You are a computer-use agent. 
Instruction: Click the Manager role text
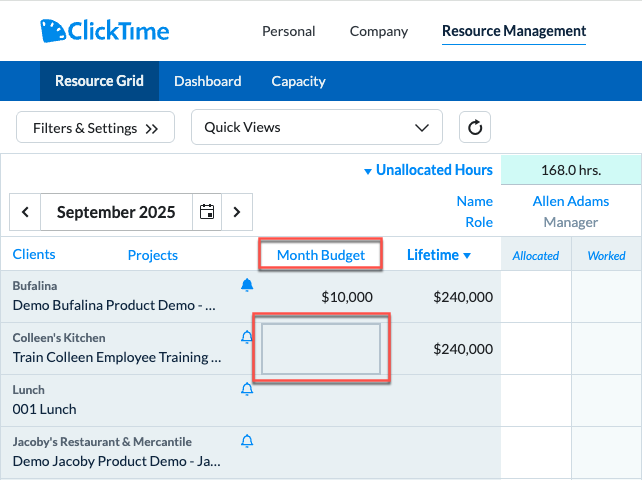[571, 222]
